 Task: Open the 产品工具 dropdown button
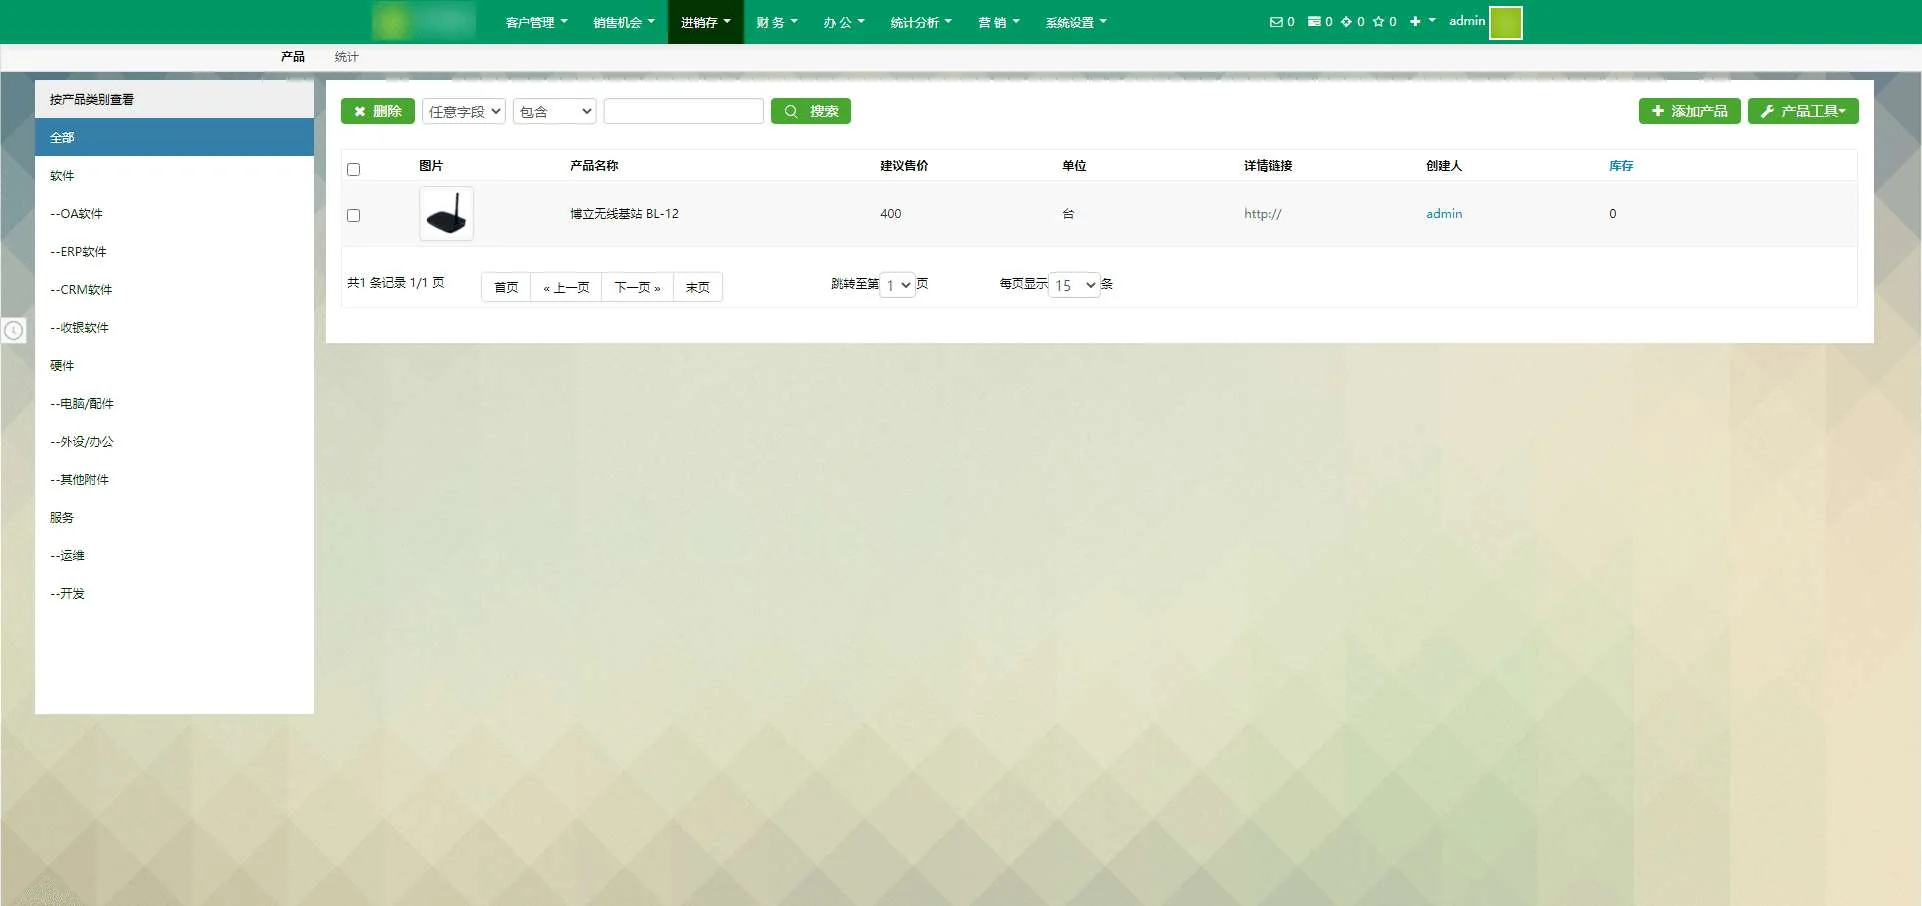click(x=1803, y=111)
